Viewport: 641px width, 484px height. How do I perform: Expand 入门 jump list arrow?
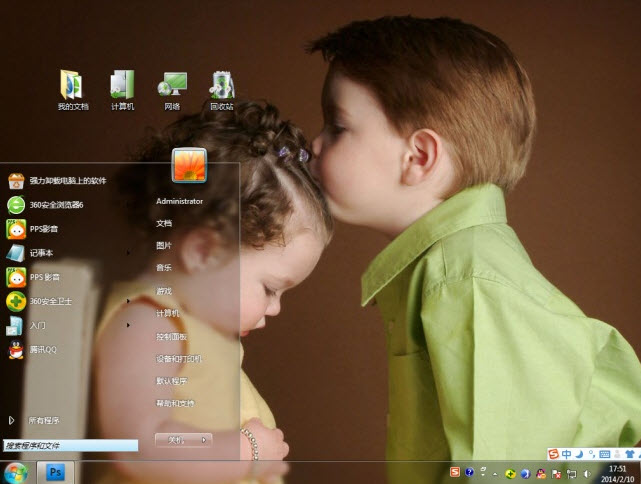point(128,325)
